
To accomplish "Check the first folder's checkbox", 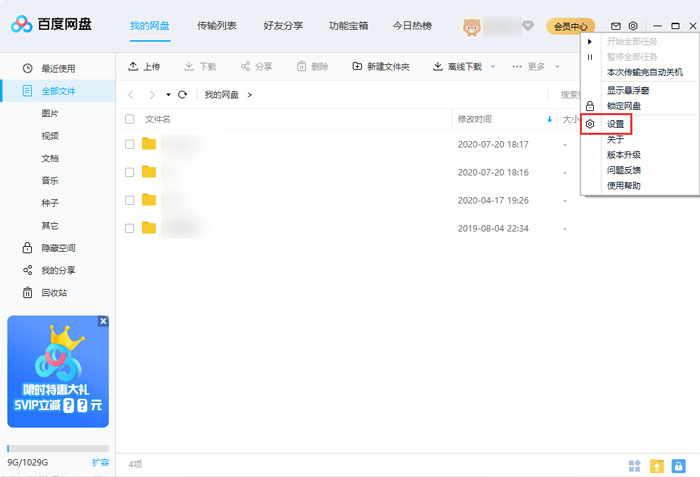I will [129, 144].
